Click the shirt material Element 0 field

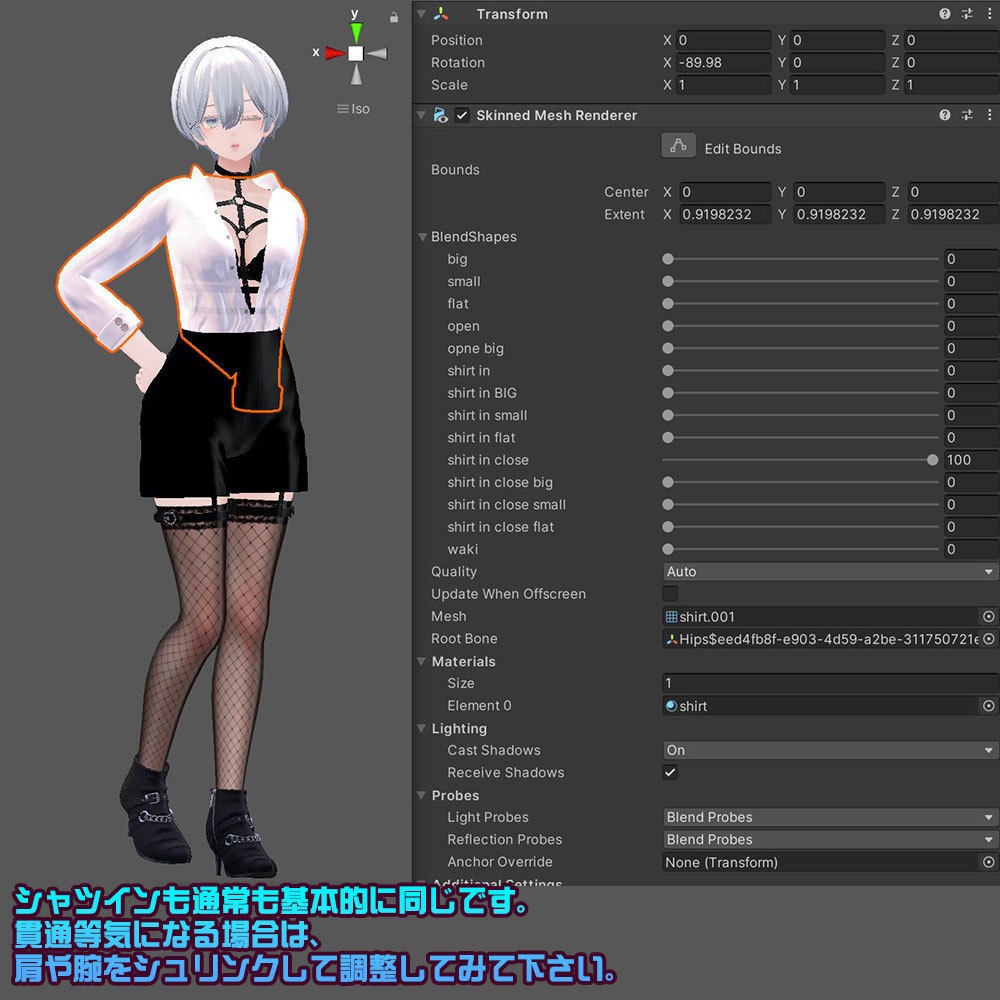(820, 706)
